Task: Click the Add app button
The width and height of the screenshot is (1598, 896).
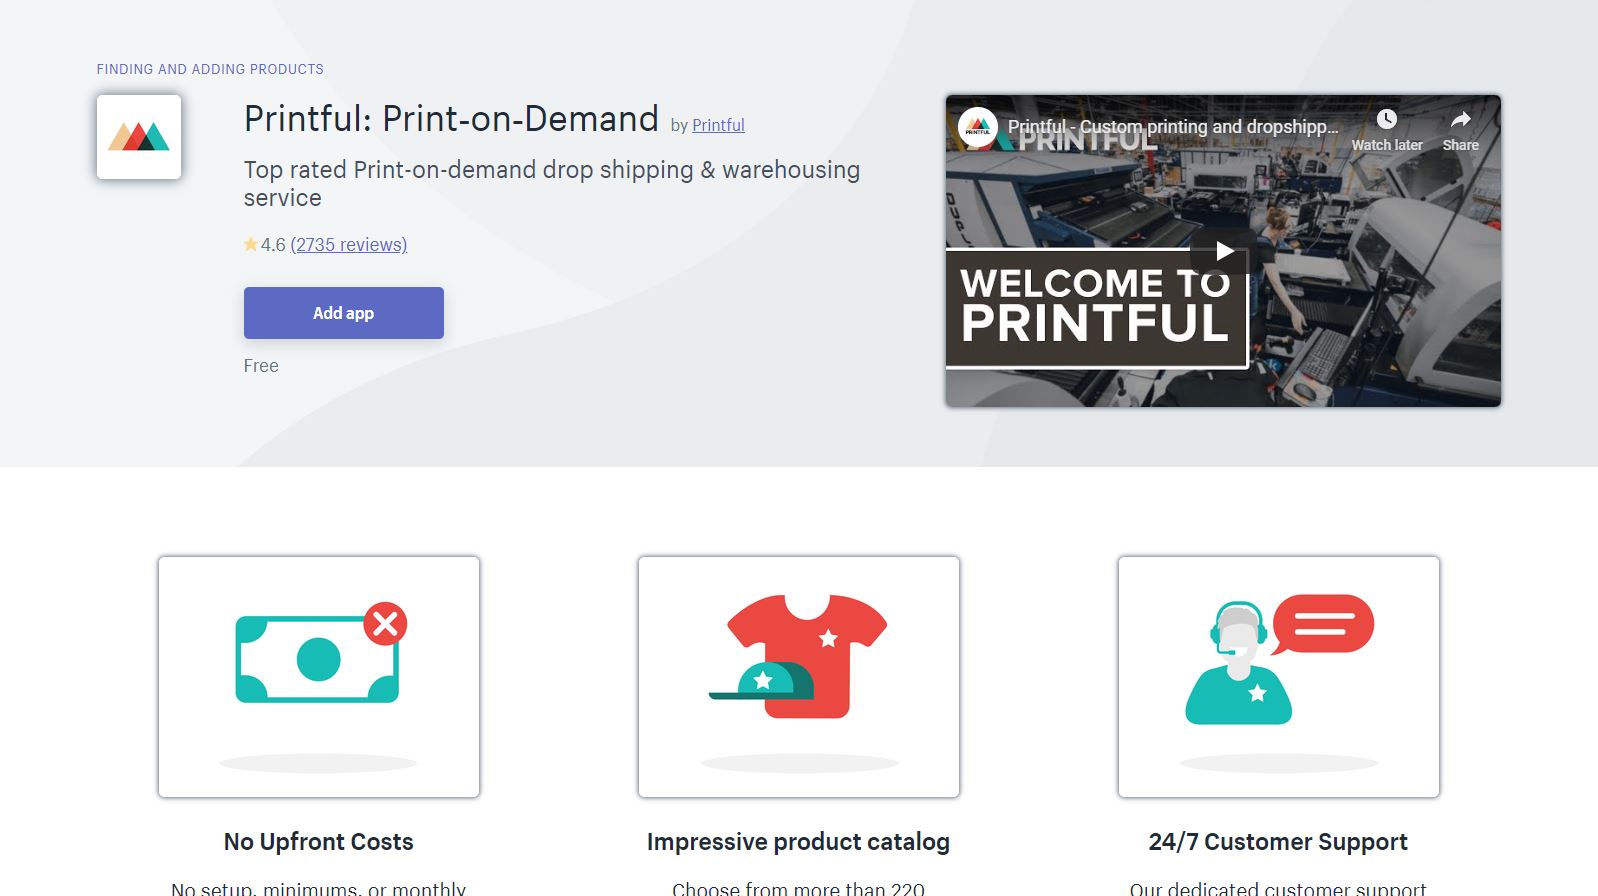Action: coord(344,313)
